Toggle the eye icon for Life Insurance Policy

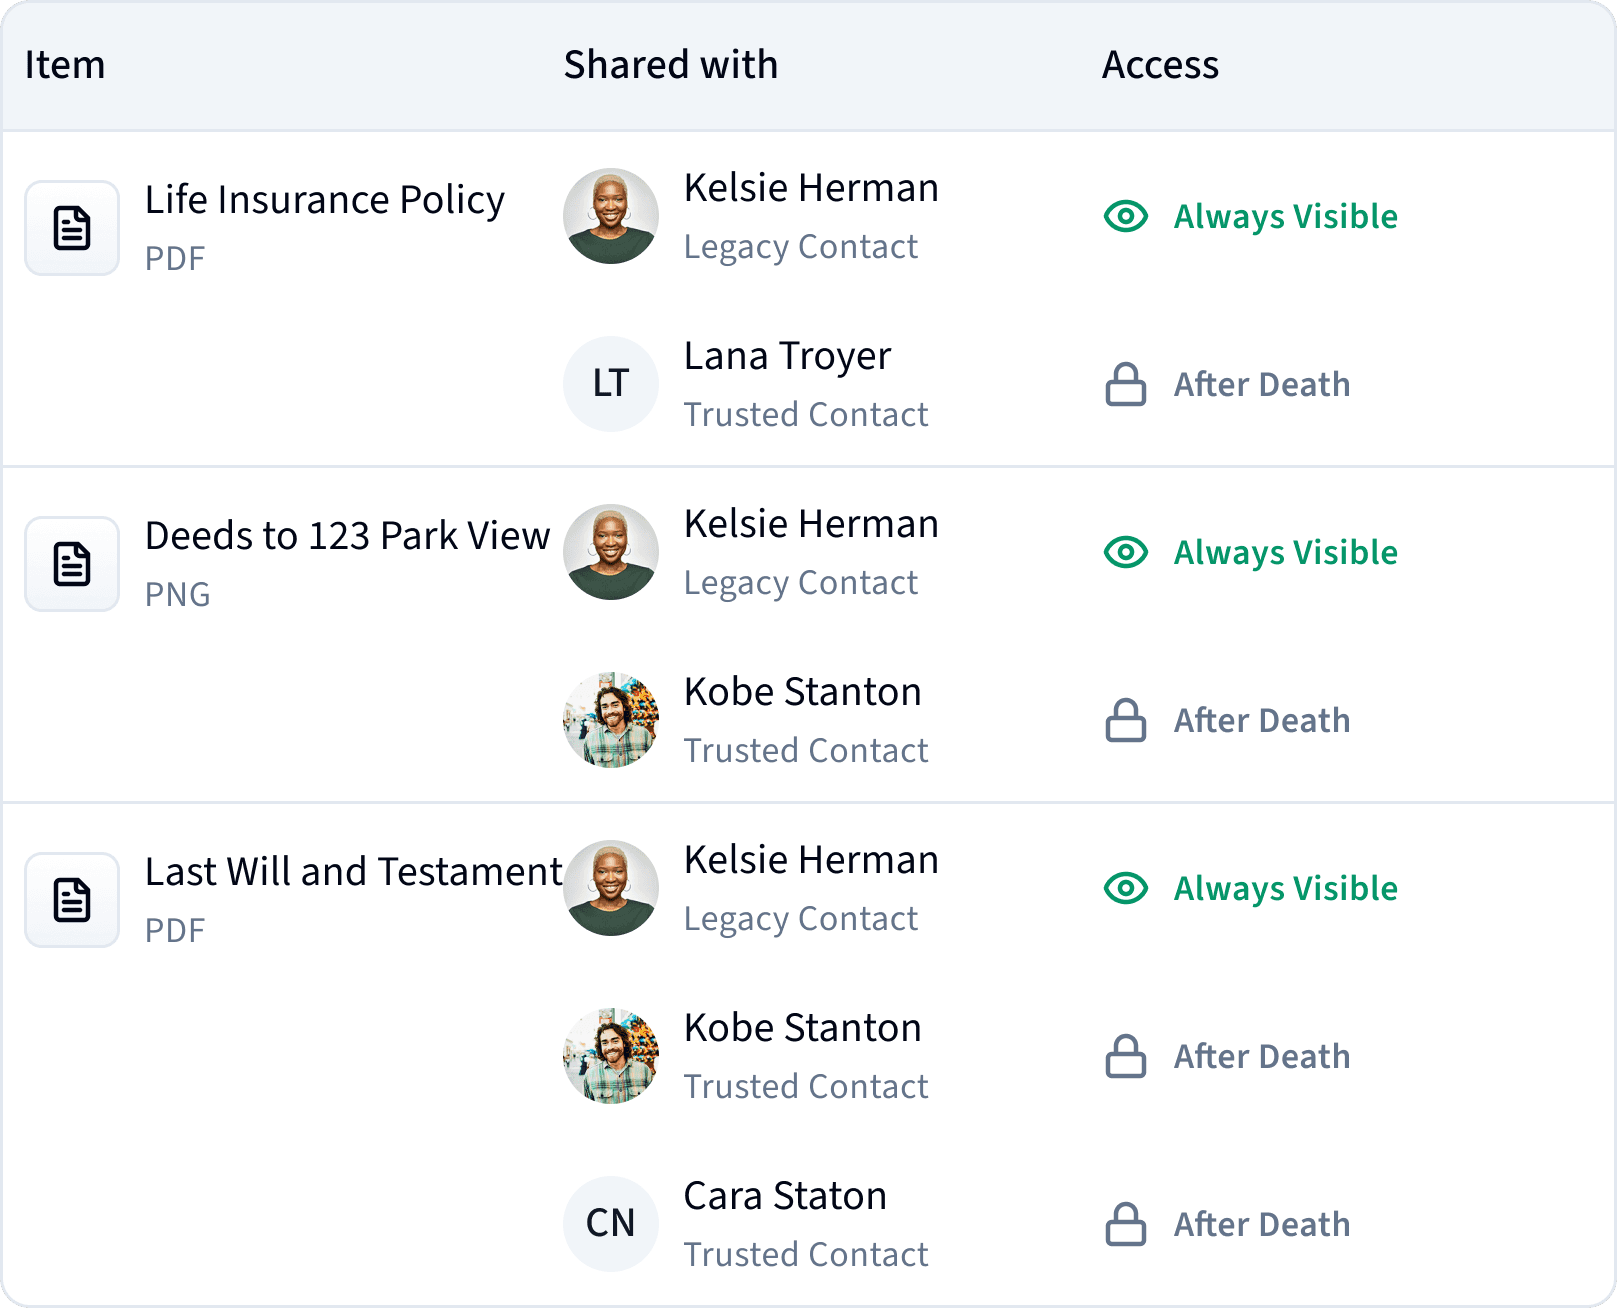point(1126,216)
